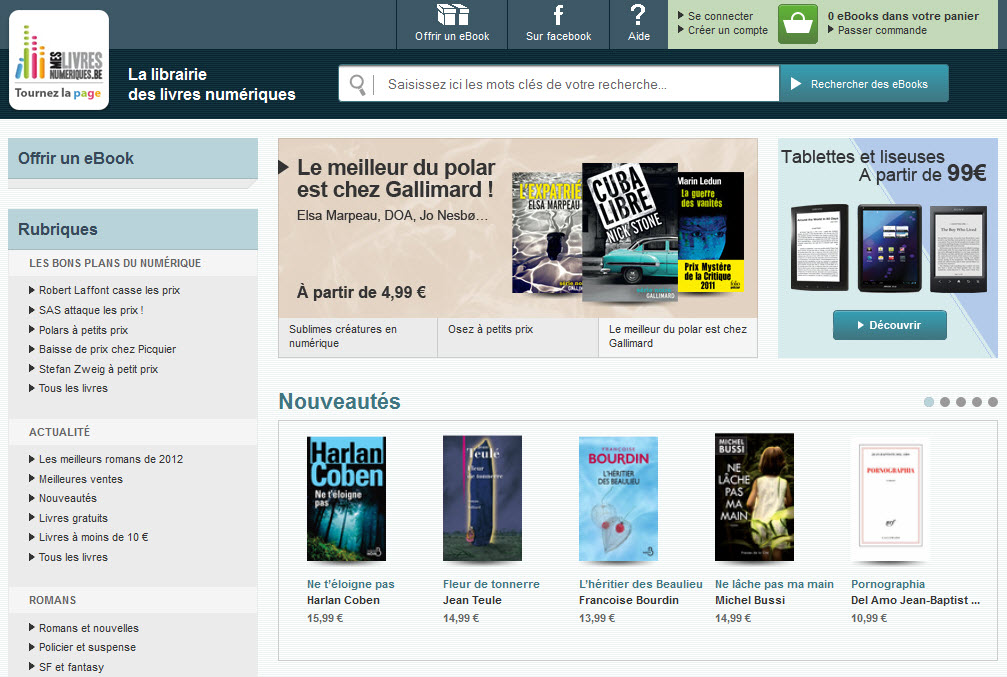Select first Nouveautés carousel dot
1007x677 pixels.
point(929,402)
